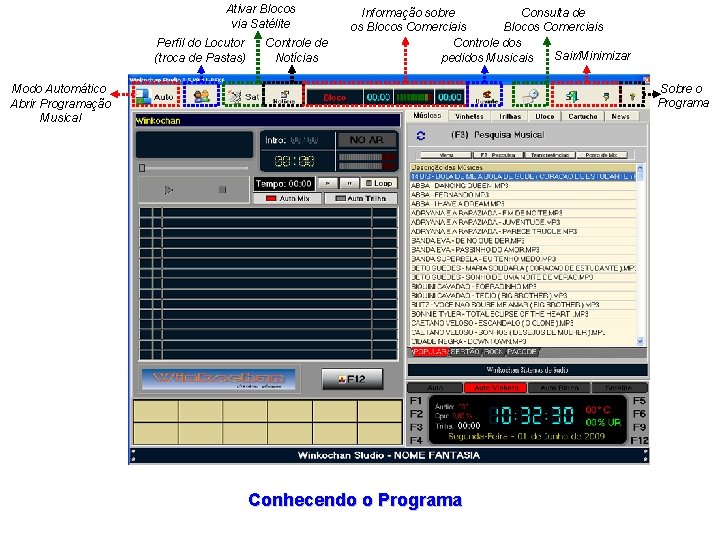Click the music list scrollbar down arrow
Viewport: 720px width, 540px height.
point(640,341)
